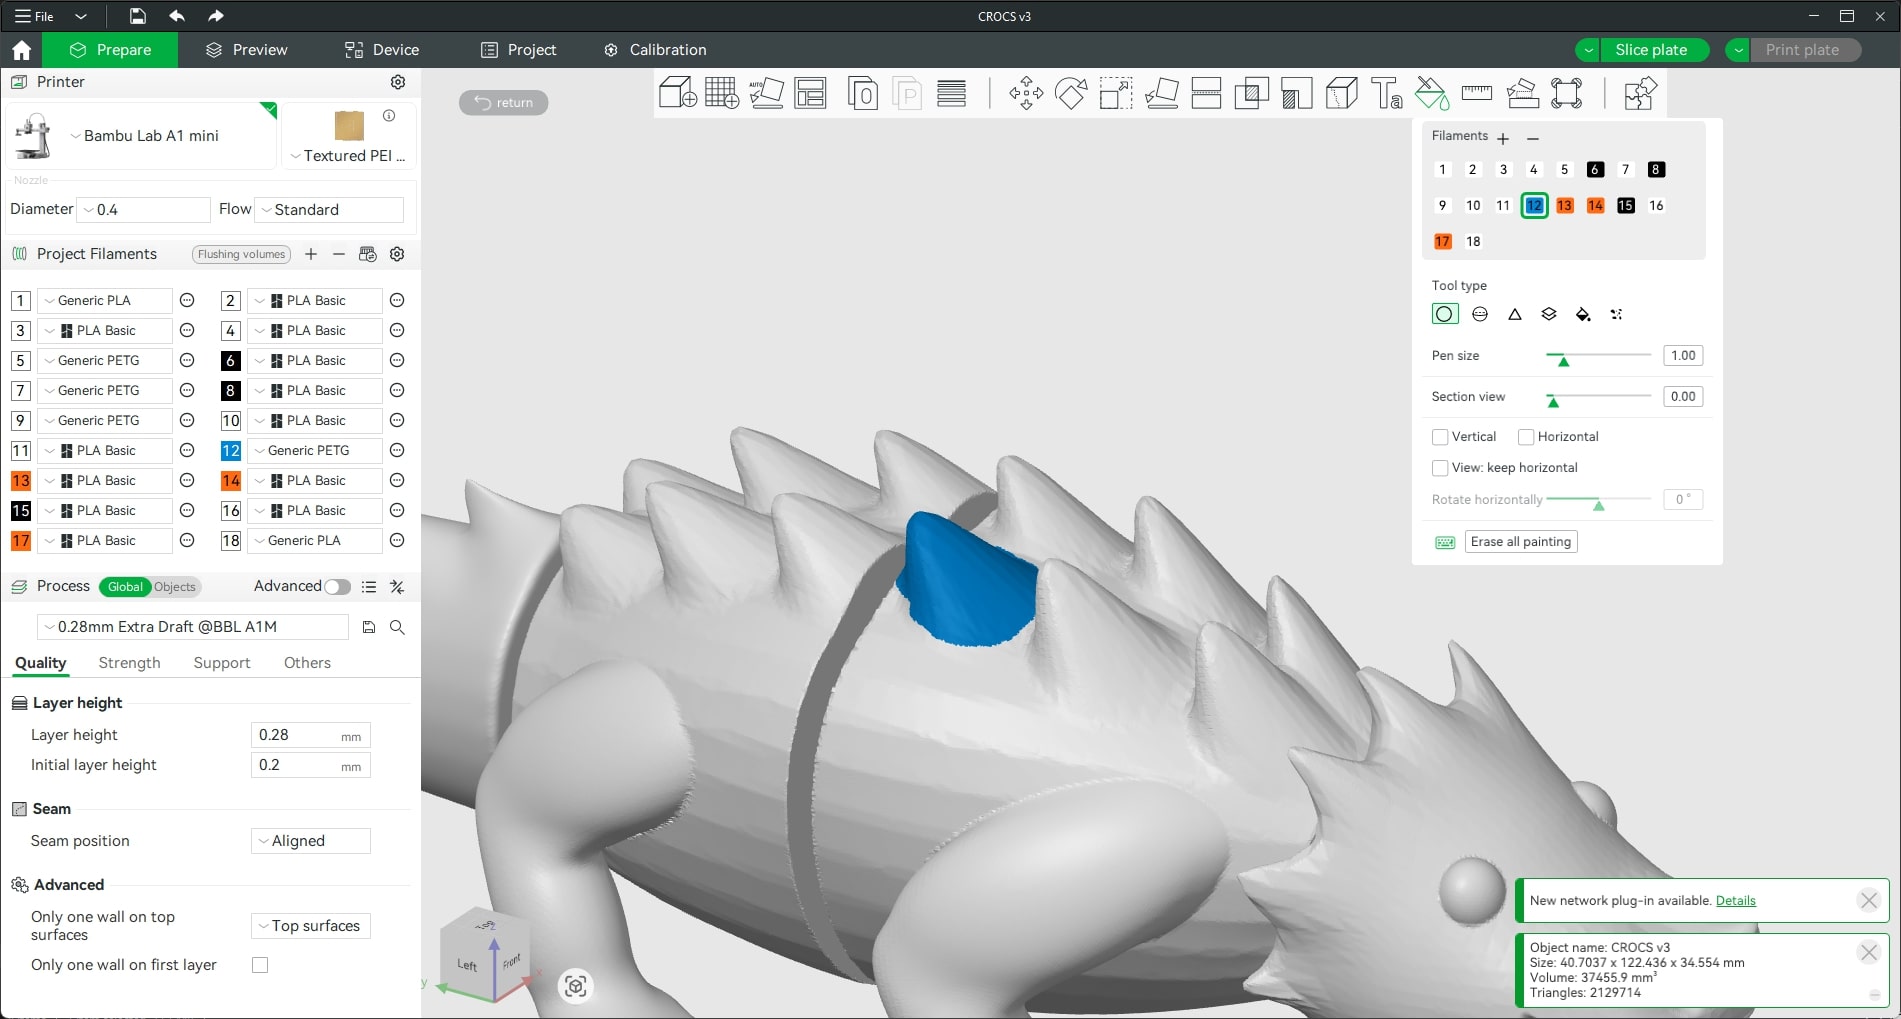Choose the Gap fill tool type

(x=1617, y=314)
